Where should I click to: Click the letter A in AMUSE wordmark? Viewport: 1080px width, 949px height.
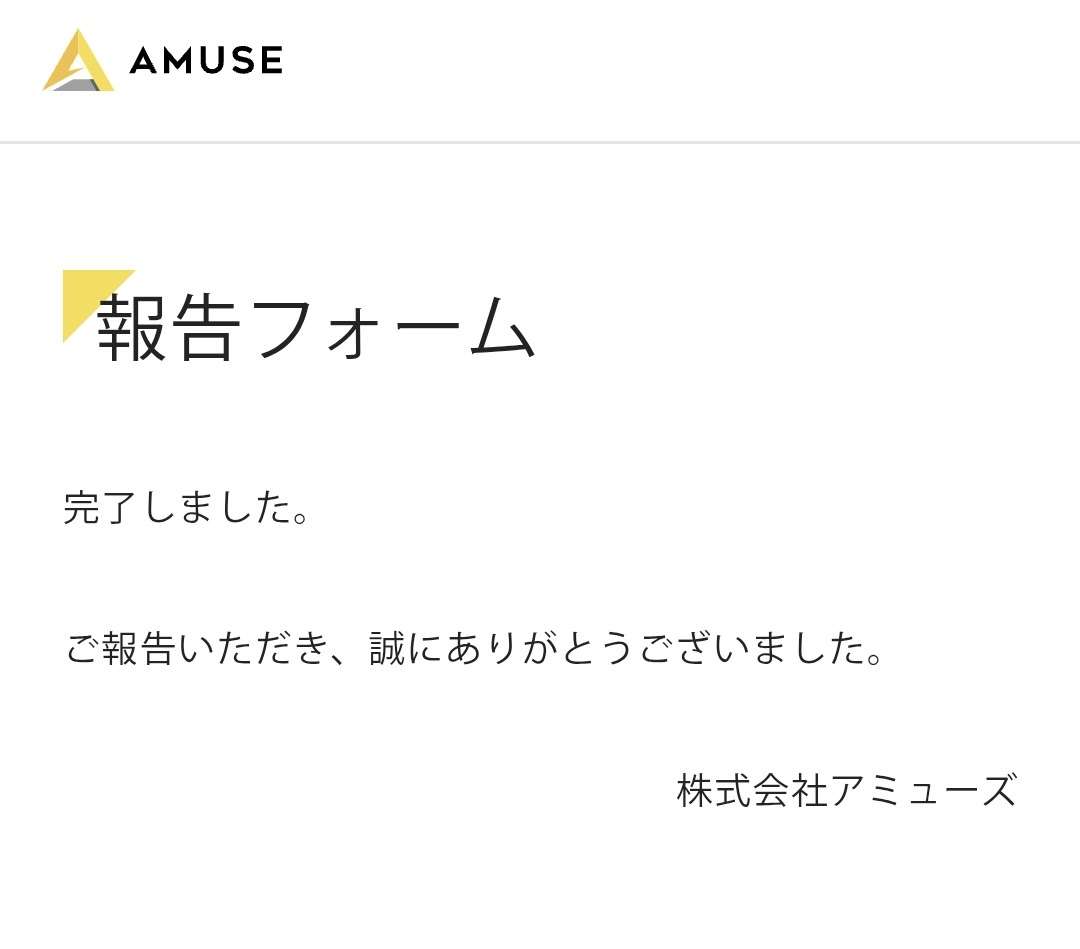pos(144,60)
